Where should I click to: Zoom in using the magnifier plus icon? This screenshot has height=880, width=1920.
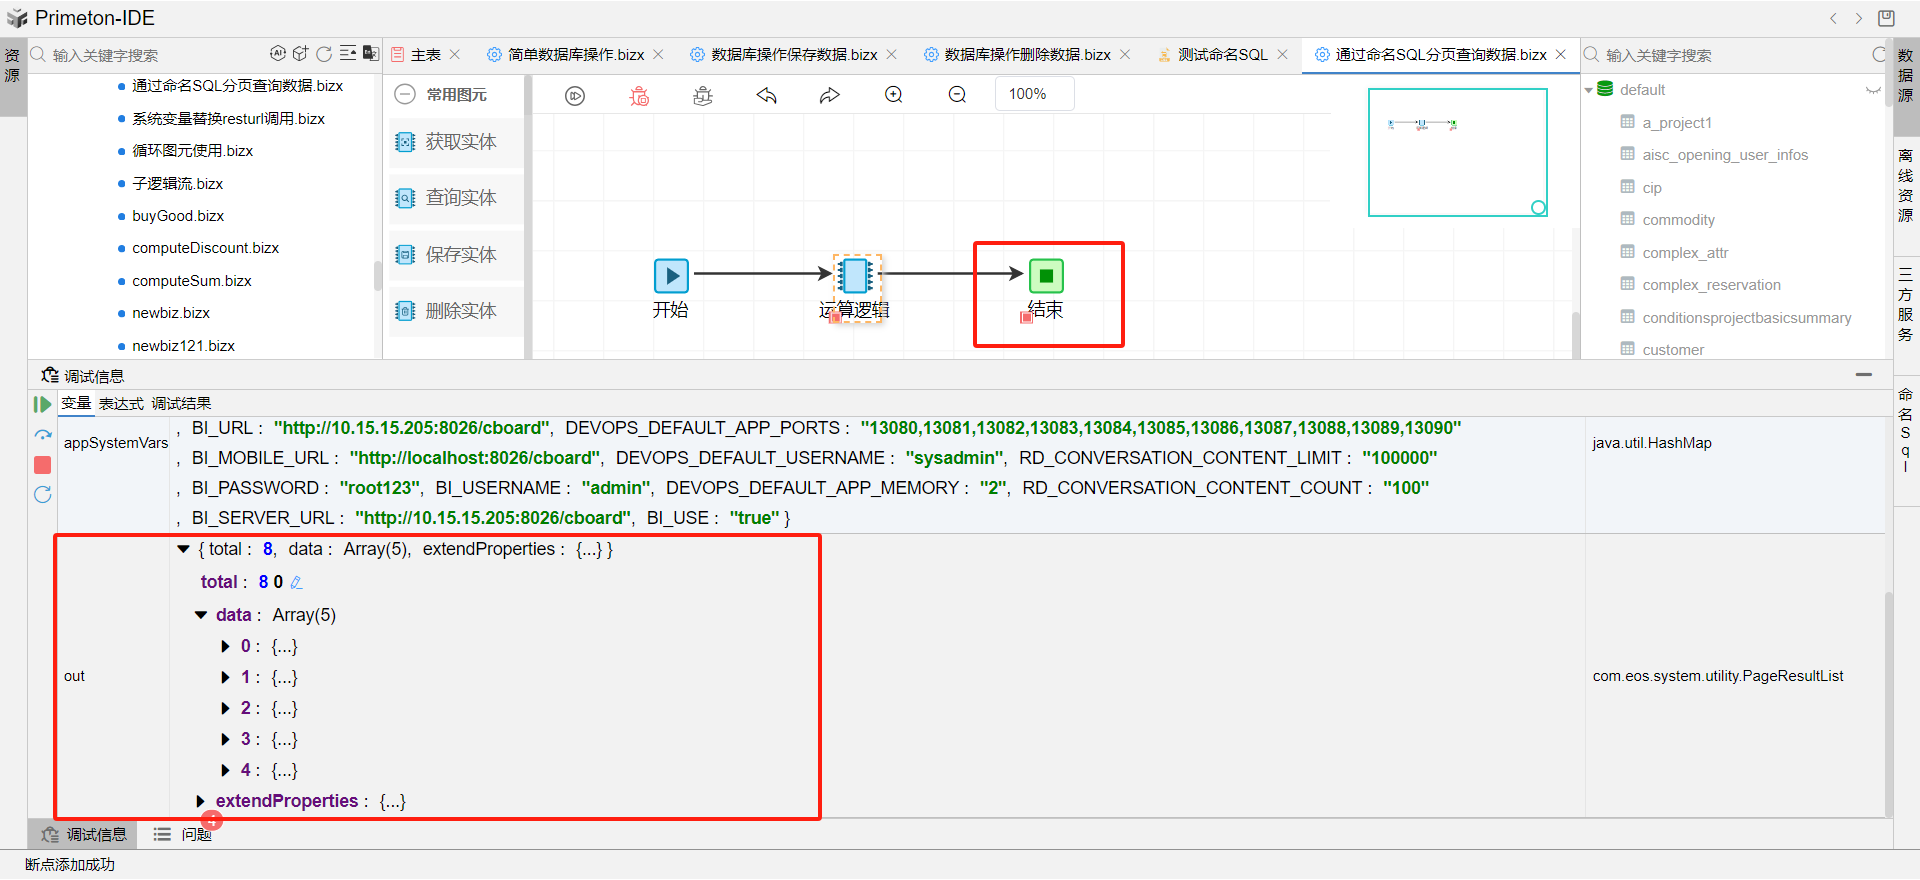pyautogui.click(x=894, y=95)
